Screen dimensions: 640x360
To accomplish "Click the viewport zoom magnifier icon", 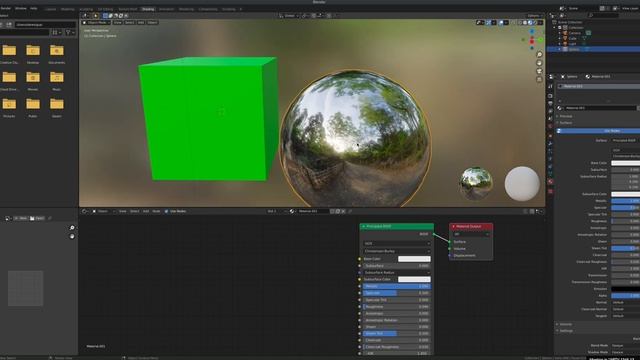I will pyautogui.click(x=539, y=55).
